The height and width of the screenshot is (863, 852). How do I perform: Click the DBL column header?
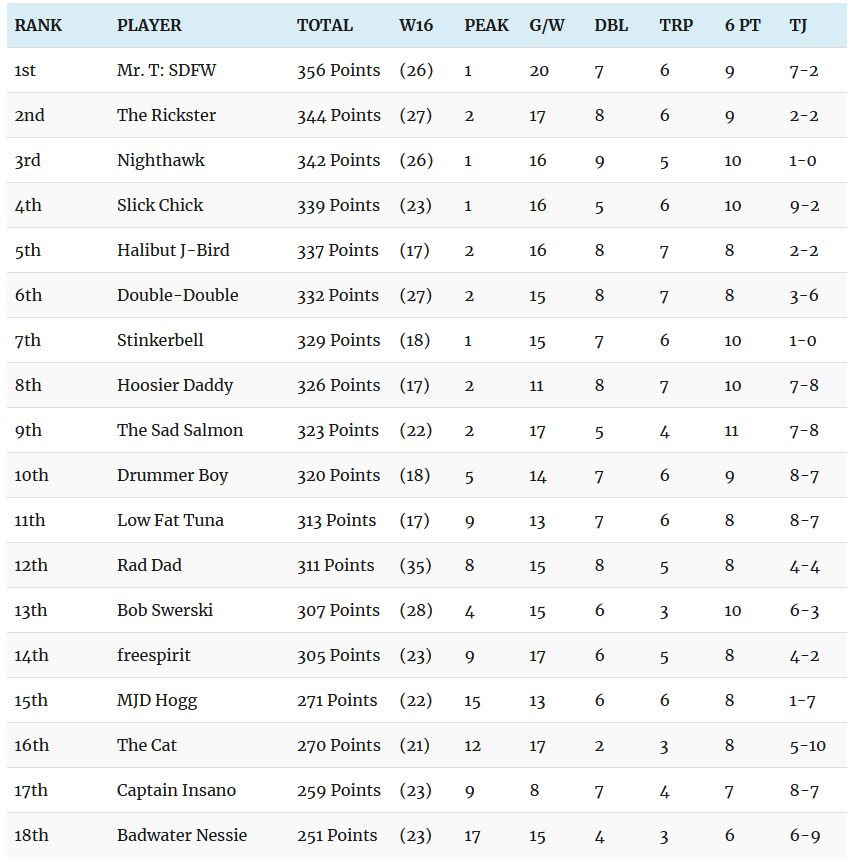pos(611,25)
